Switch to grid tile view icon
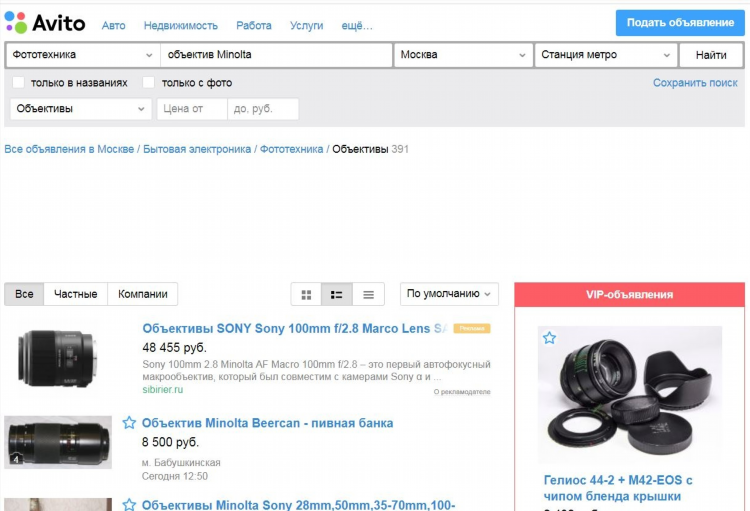 (x=306, y=294)
